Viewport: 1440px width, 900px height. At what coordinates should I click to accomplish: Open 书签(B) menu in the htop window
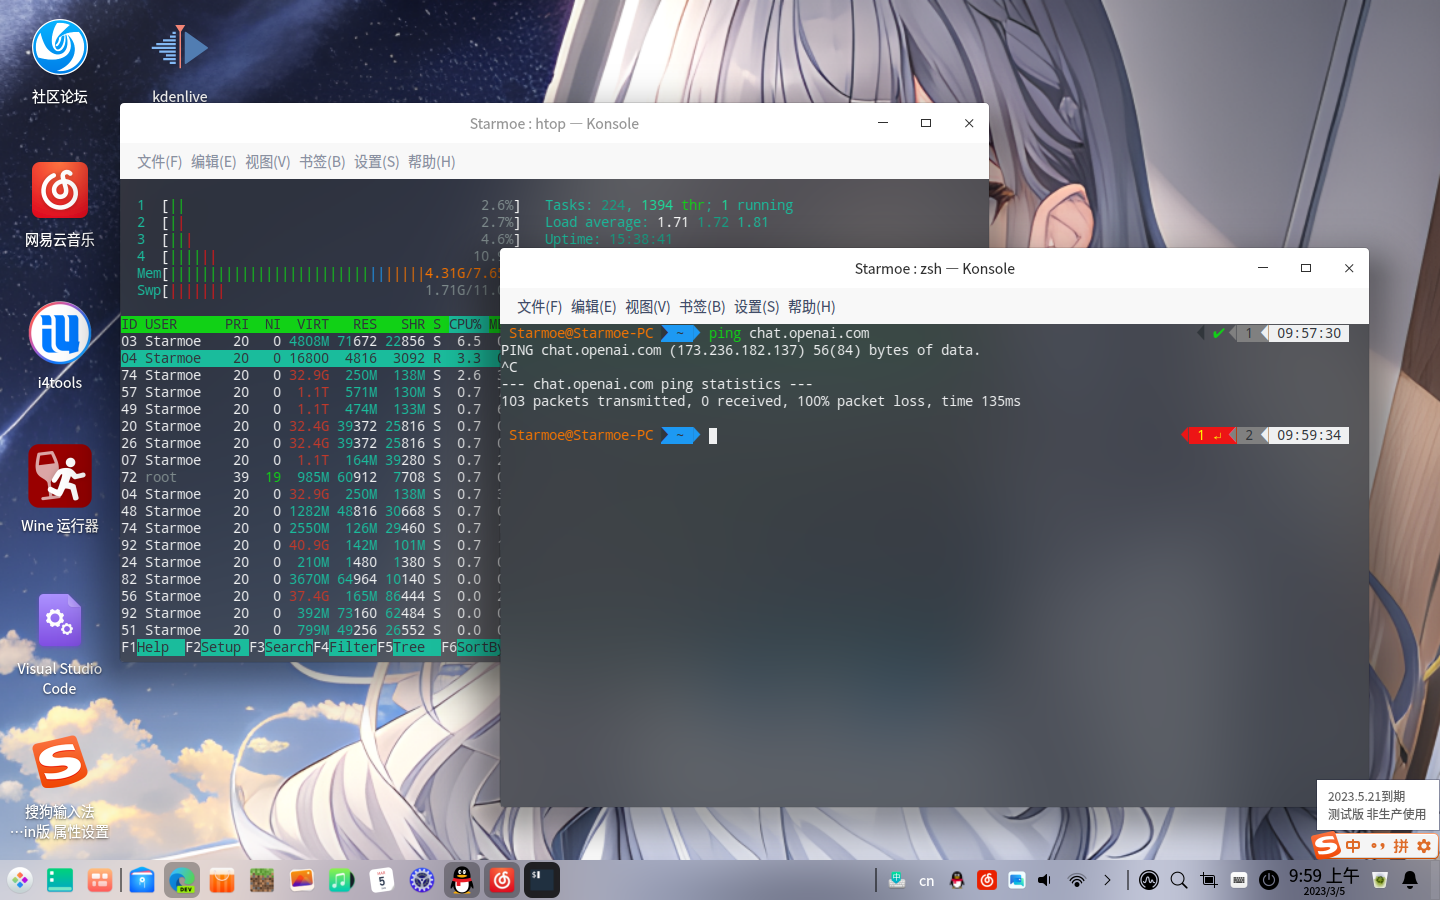[322, 162]
